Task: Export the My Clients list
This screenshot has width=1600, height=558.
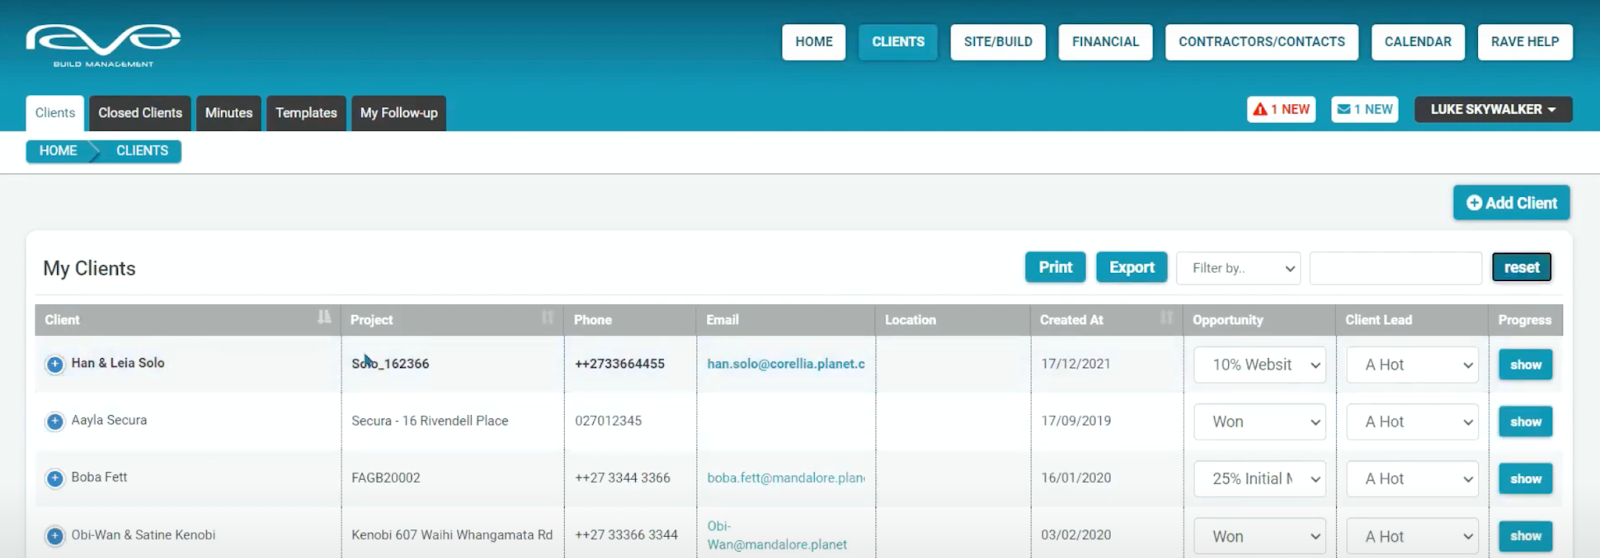Action: 1131,267
